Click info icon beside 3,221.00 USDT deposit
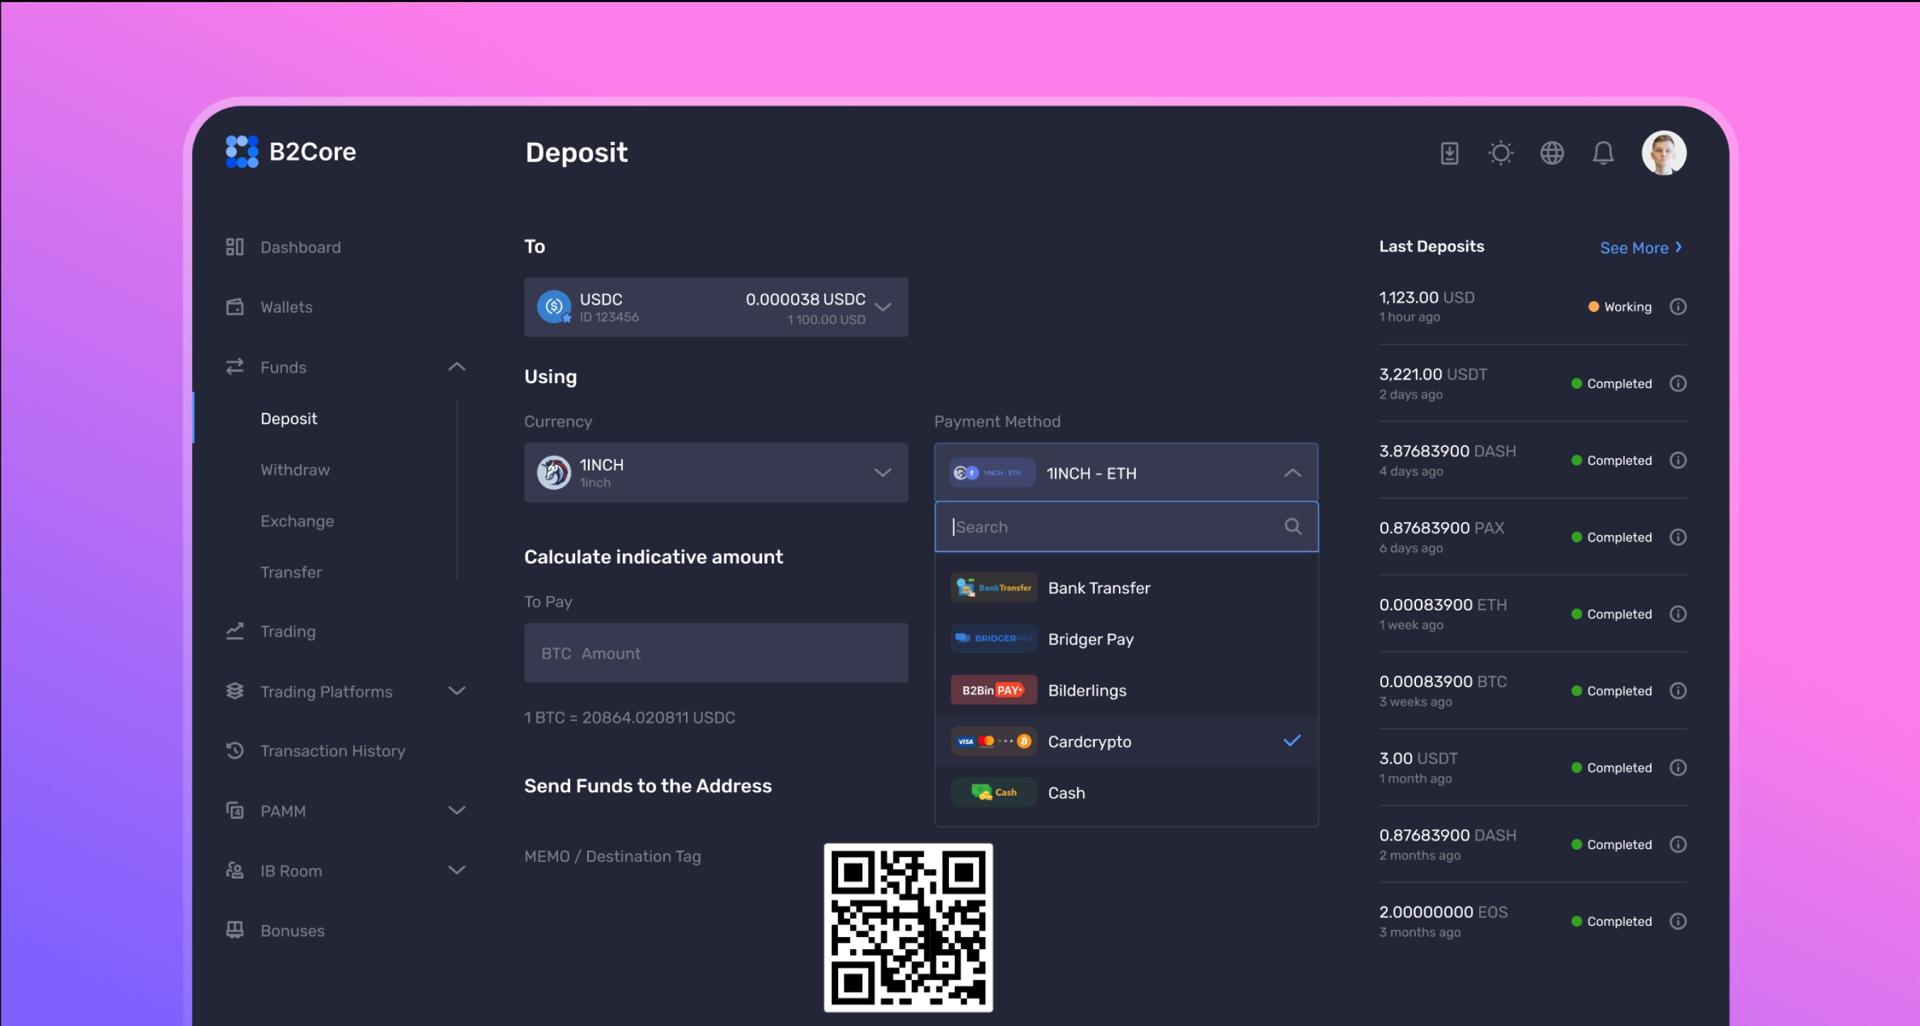The width and height of the screenshot is (1920, 1026). click(1678, 384)
